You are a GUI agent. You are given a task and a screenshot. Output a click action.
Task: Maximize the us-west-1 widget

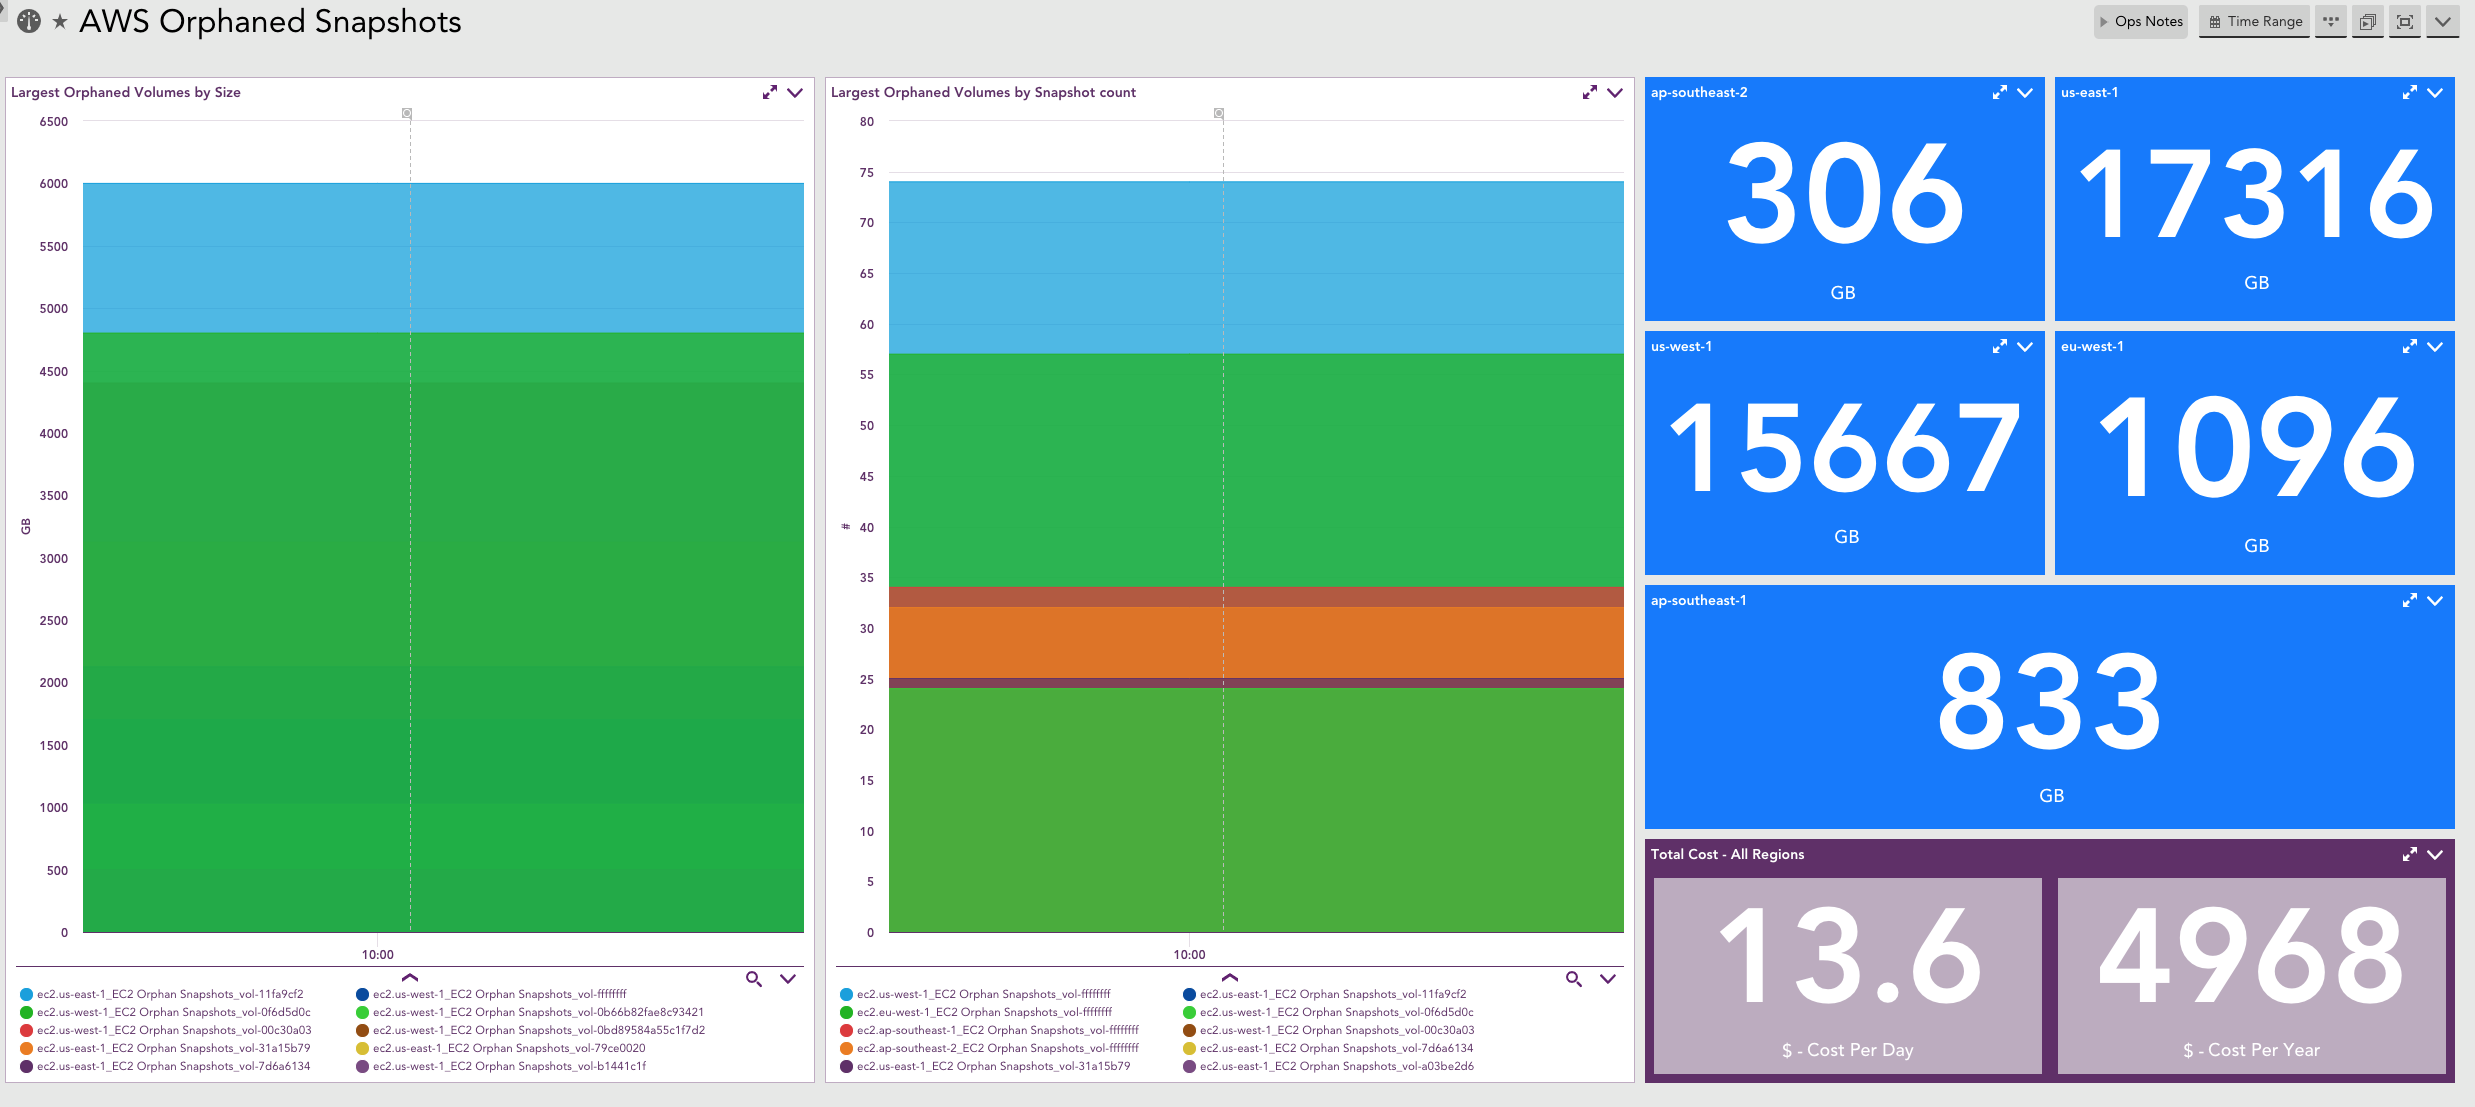[2000, 346]
